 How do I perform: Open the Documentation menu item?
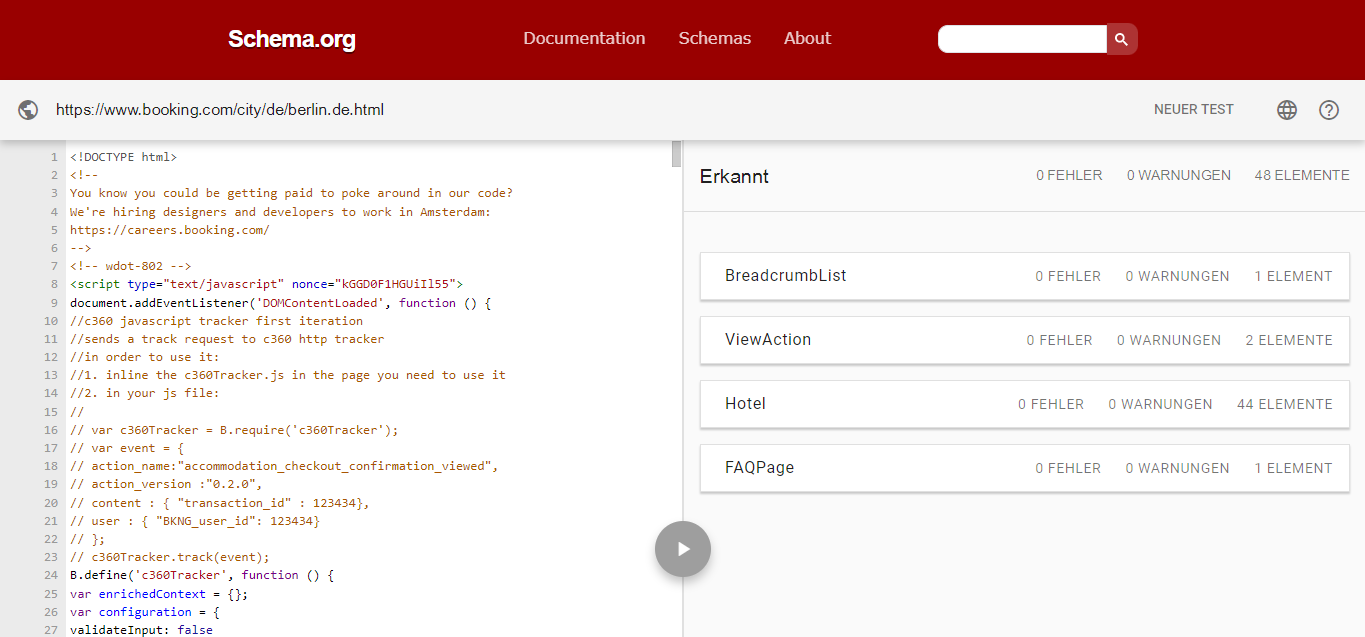584,38
